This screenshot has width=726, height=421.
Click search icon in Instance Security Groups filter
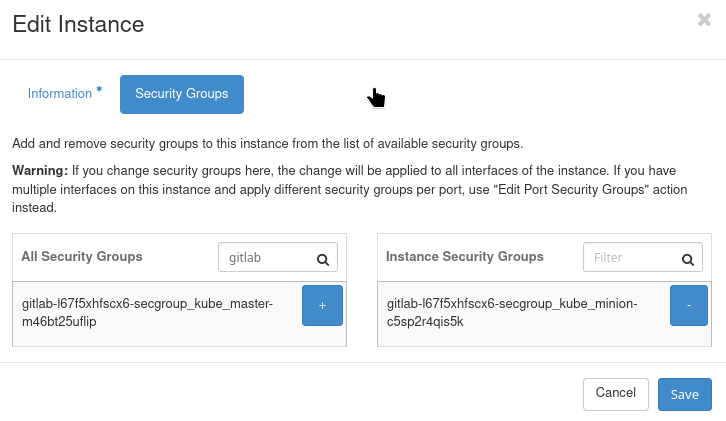[688, 258]
